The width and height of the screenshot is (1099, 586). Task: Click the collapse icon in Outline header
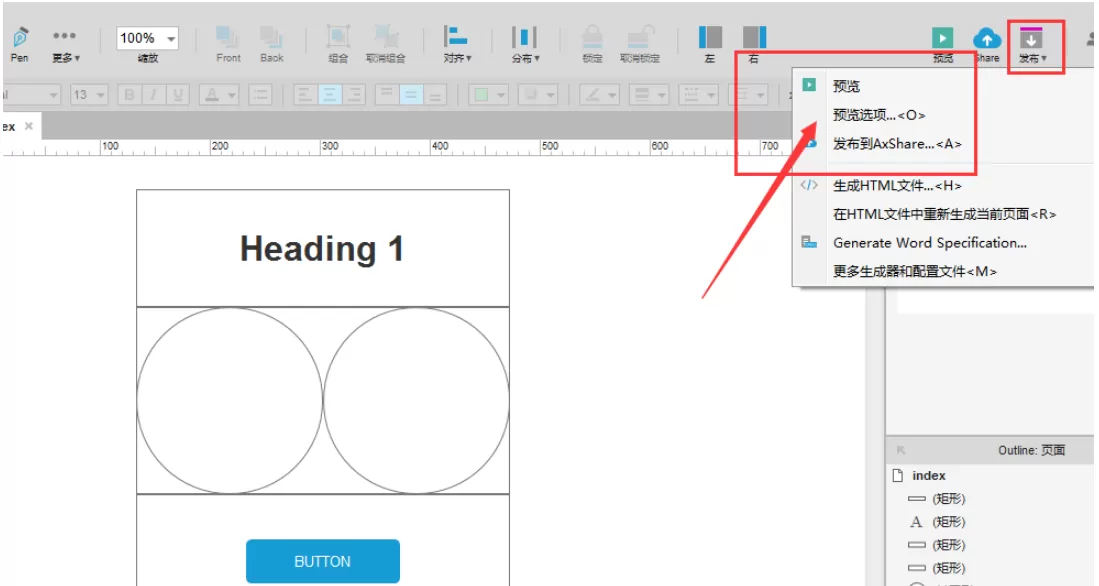(901, 450)
